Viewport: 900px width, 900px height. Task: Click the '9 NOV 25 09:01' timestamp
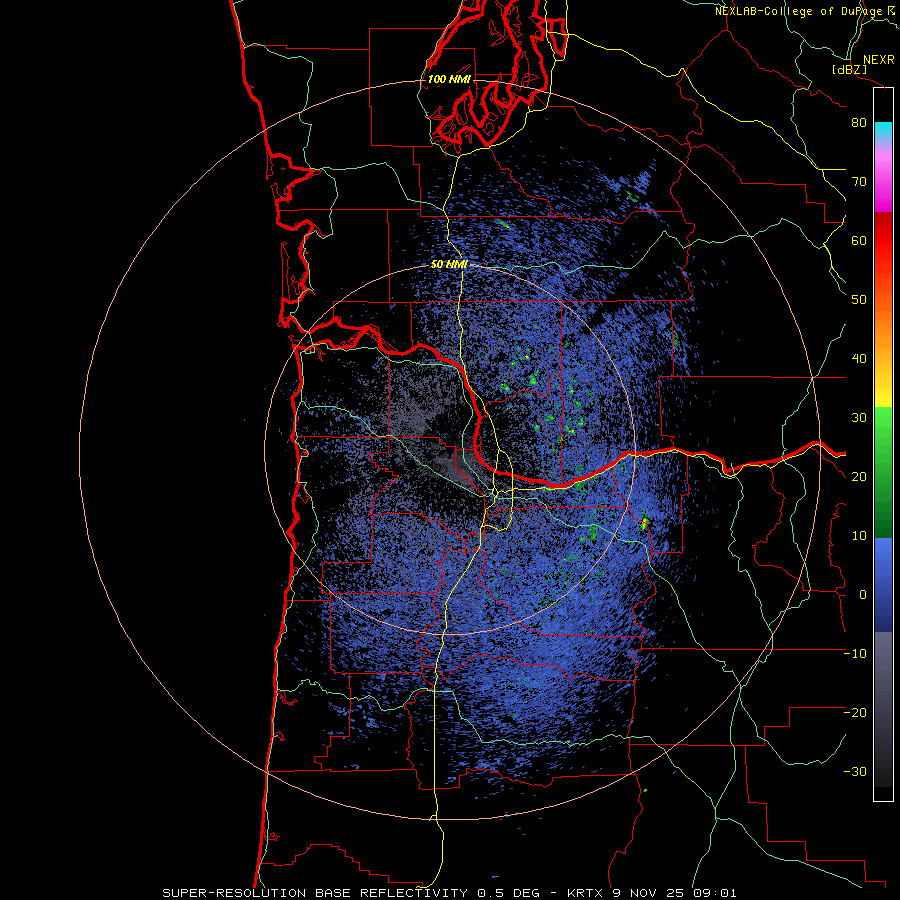click(x=675, y=893)
